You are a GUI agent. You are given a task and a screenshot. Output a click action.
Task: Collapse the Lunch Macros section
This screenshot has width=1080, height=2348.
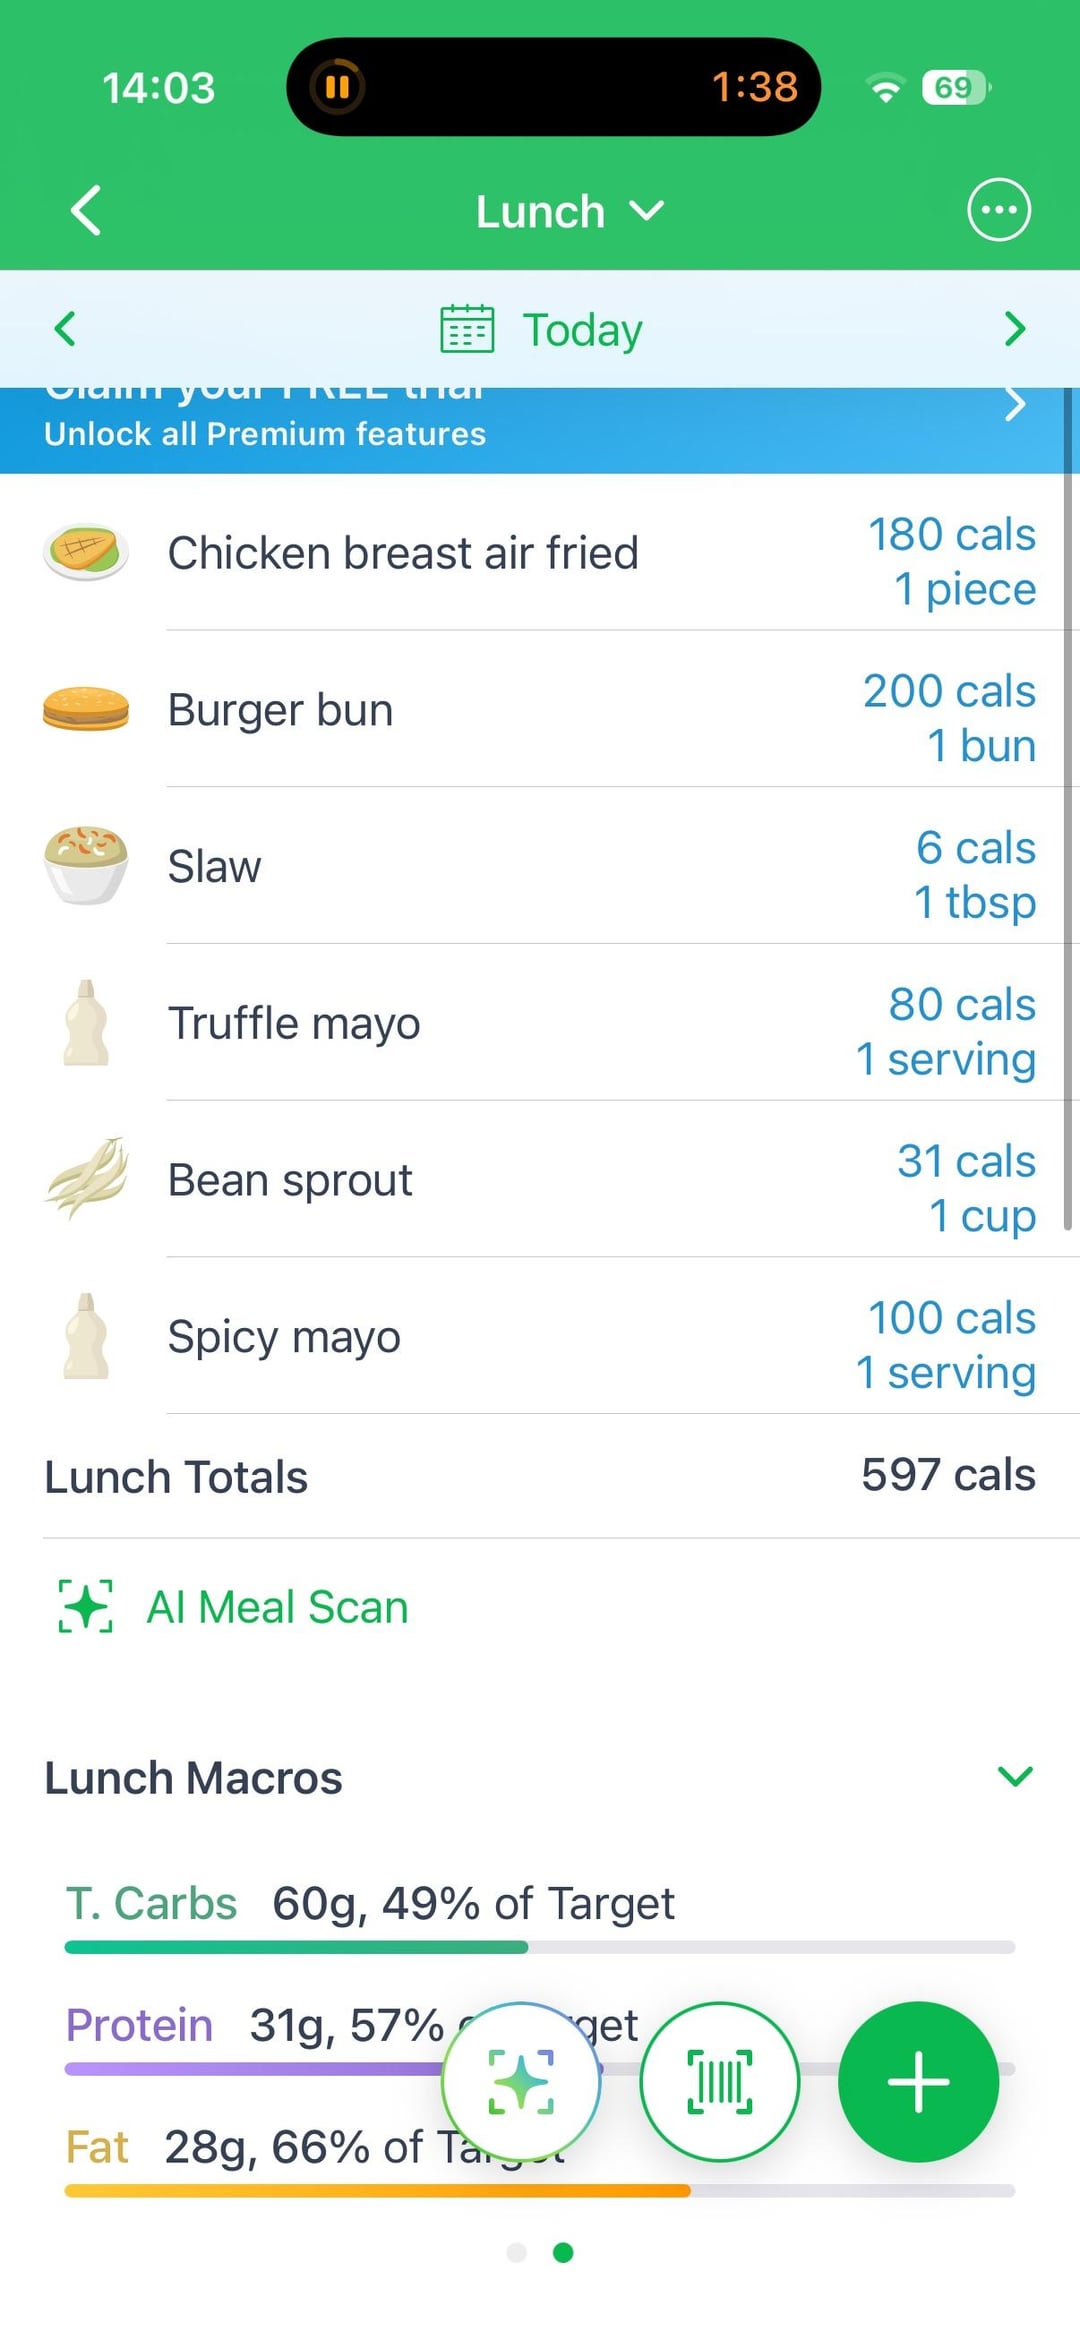[x=1014, y=1777]
